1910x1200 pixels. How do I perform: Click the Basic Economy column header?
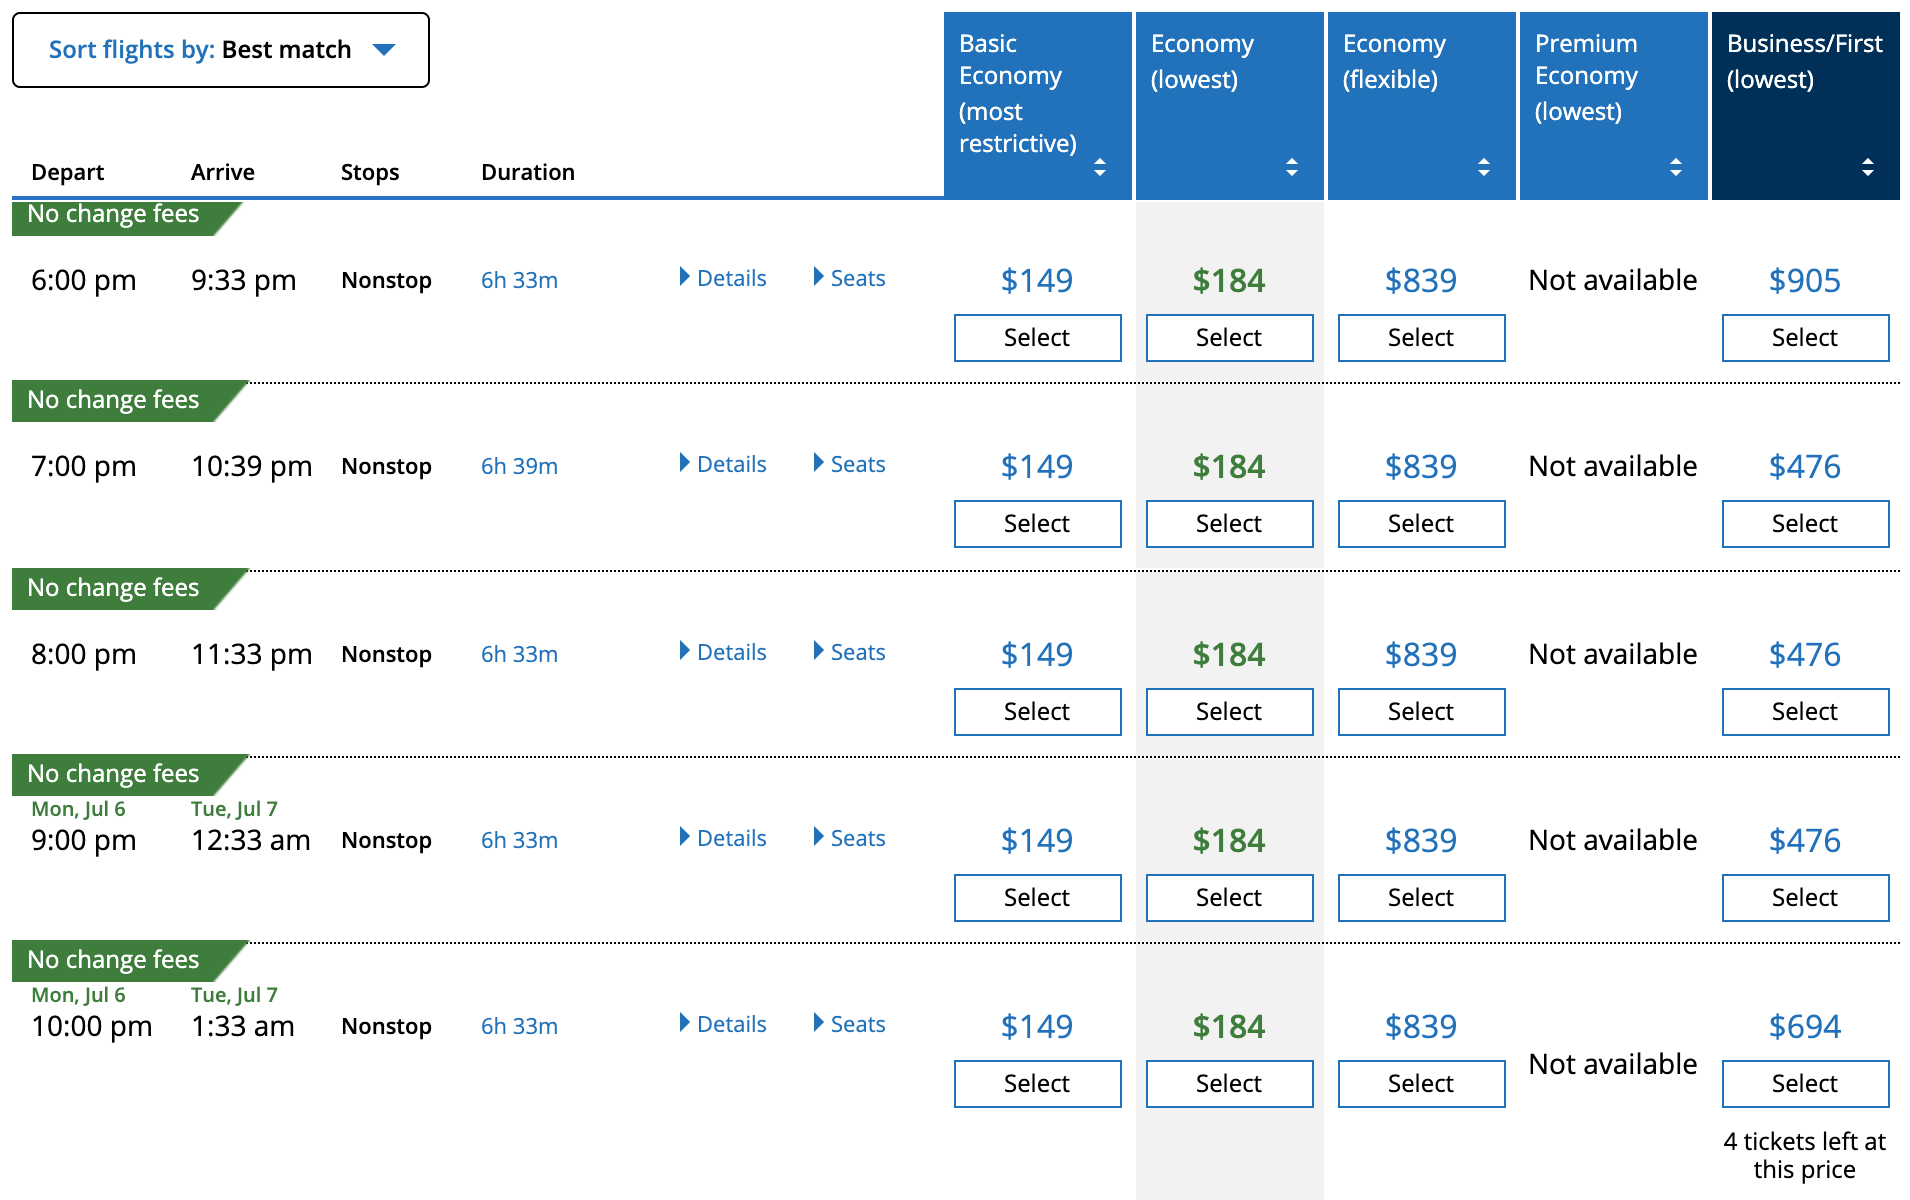[x=1038, y=106]
